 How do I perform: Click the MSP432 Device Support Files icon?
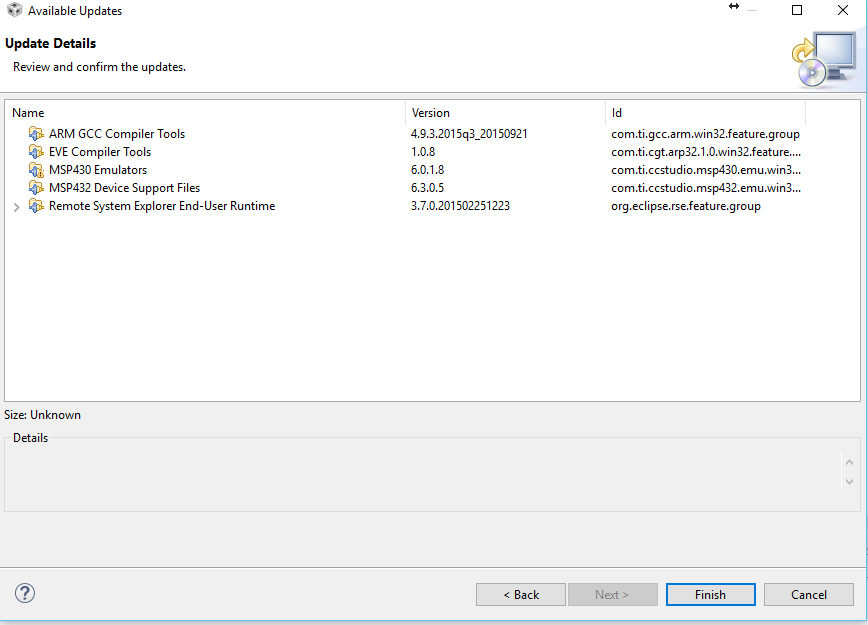[x=36, y=188]
